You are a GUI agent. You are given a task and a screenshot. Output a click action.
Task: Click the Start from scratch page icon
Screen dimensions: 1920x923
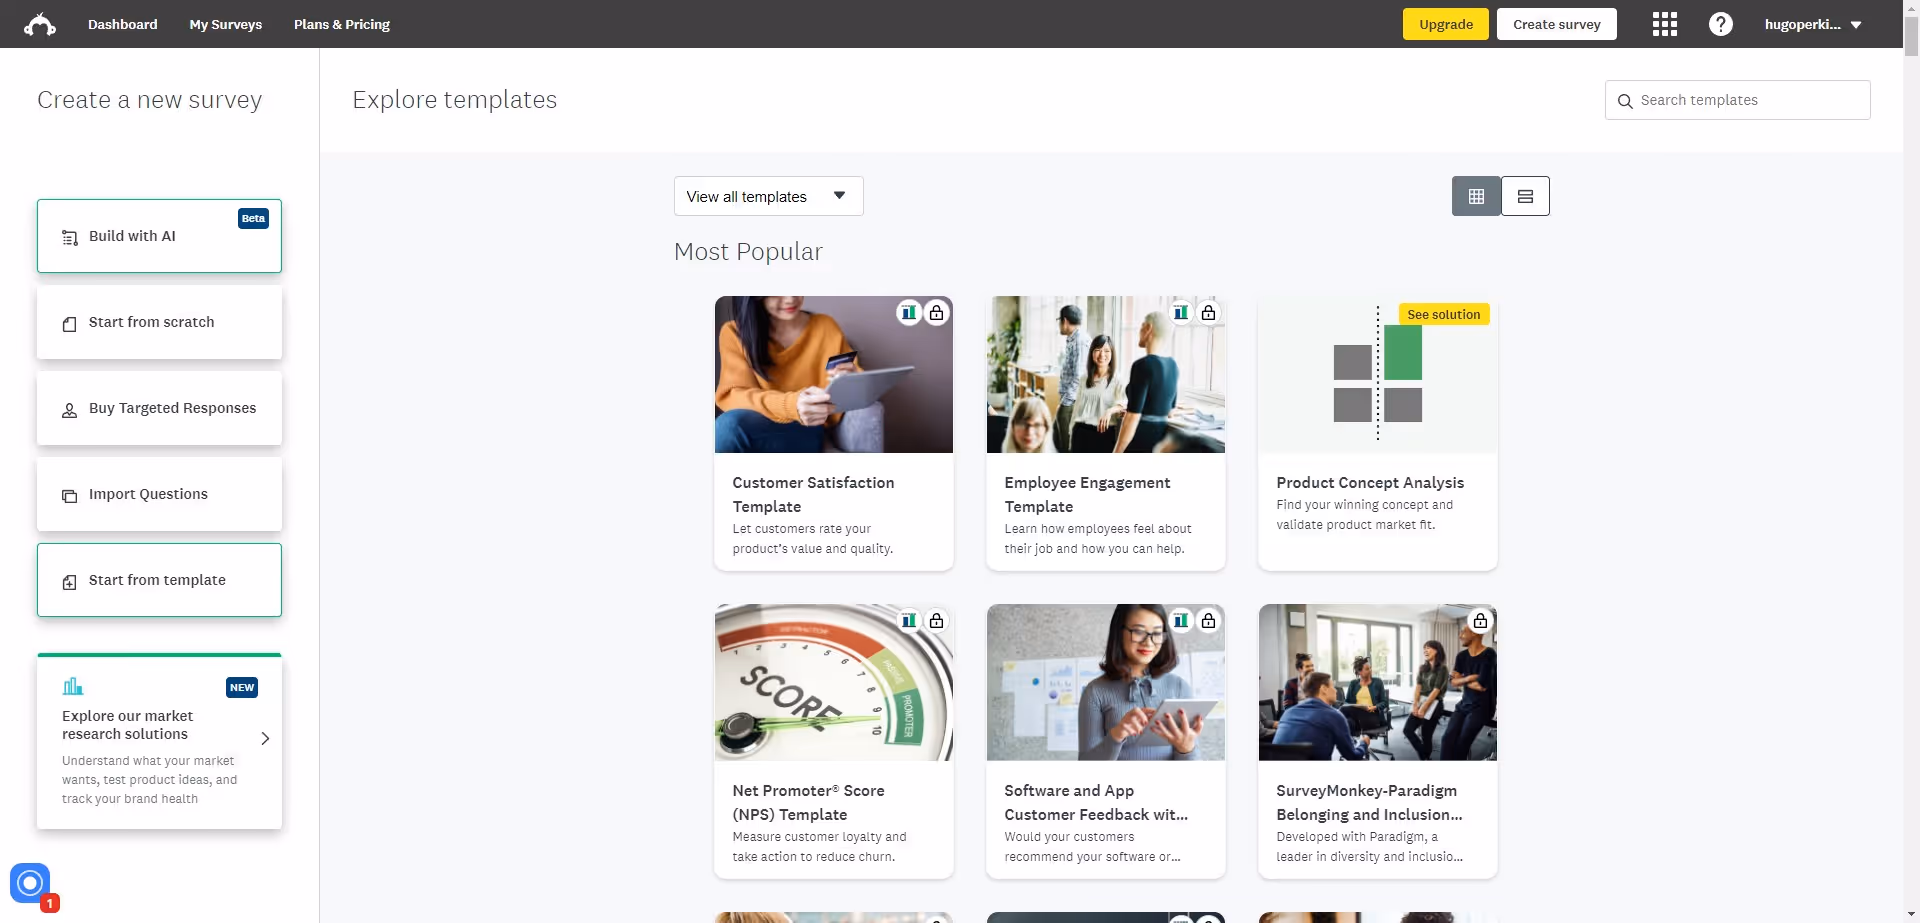pyautogui.click(x=70, y=324)
